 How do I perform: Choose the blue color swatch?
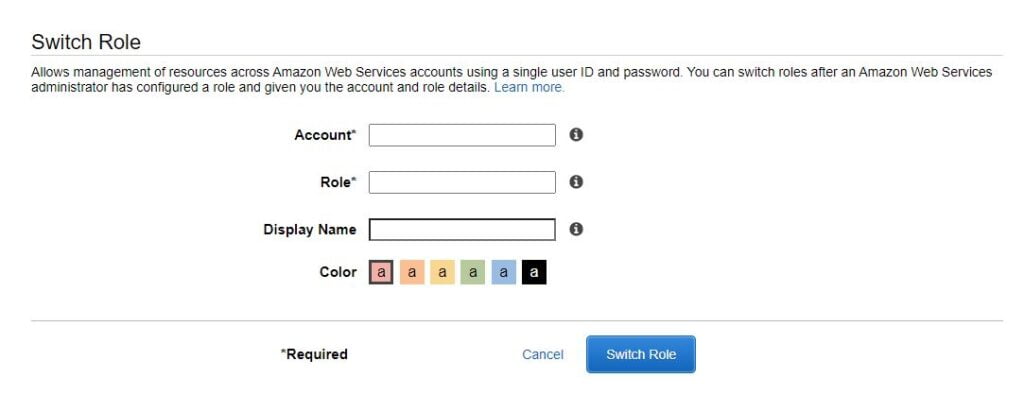[504, 272]
